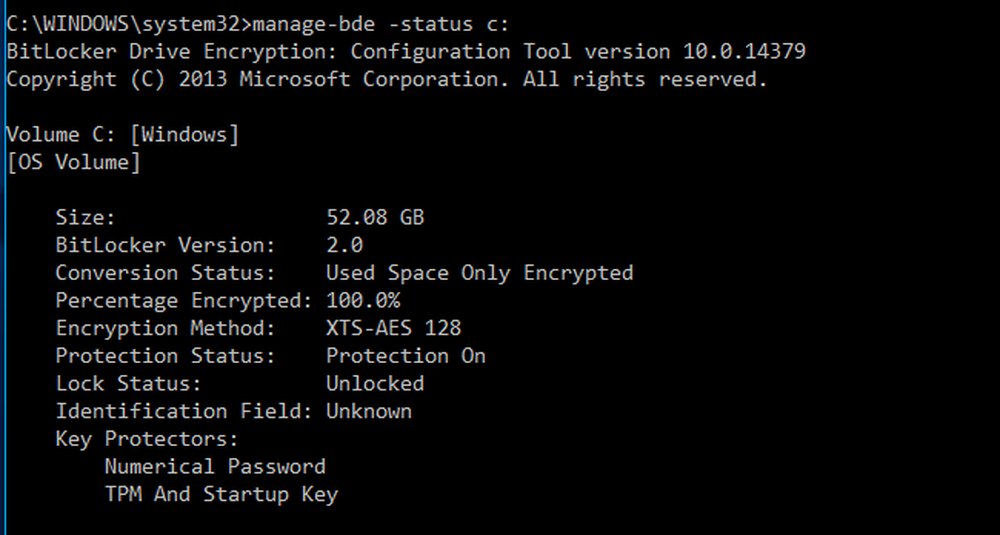Screen dimensions: 1000x535
Task: Click the Identification Field Unknown value
Action: click(x=369, y=411)
